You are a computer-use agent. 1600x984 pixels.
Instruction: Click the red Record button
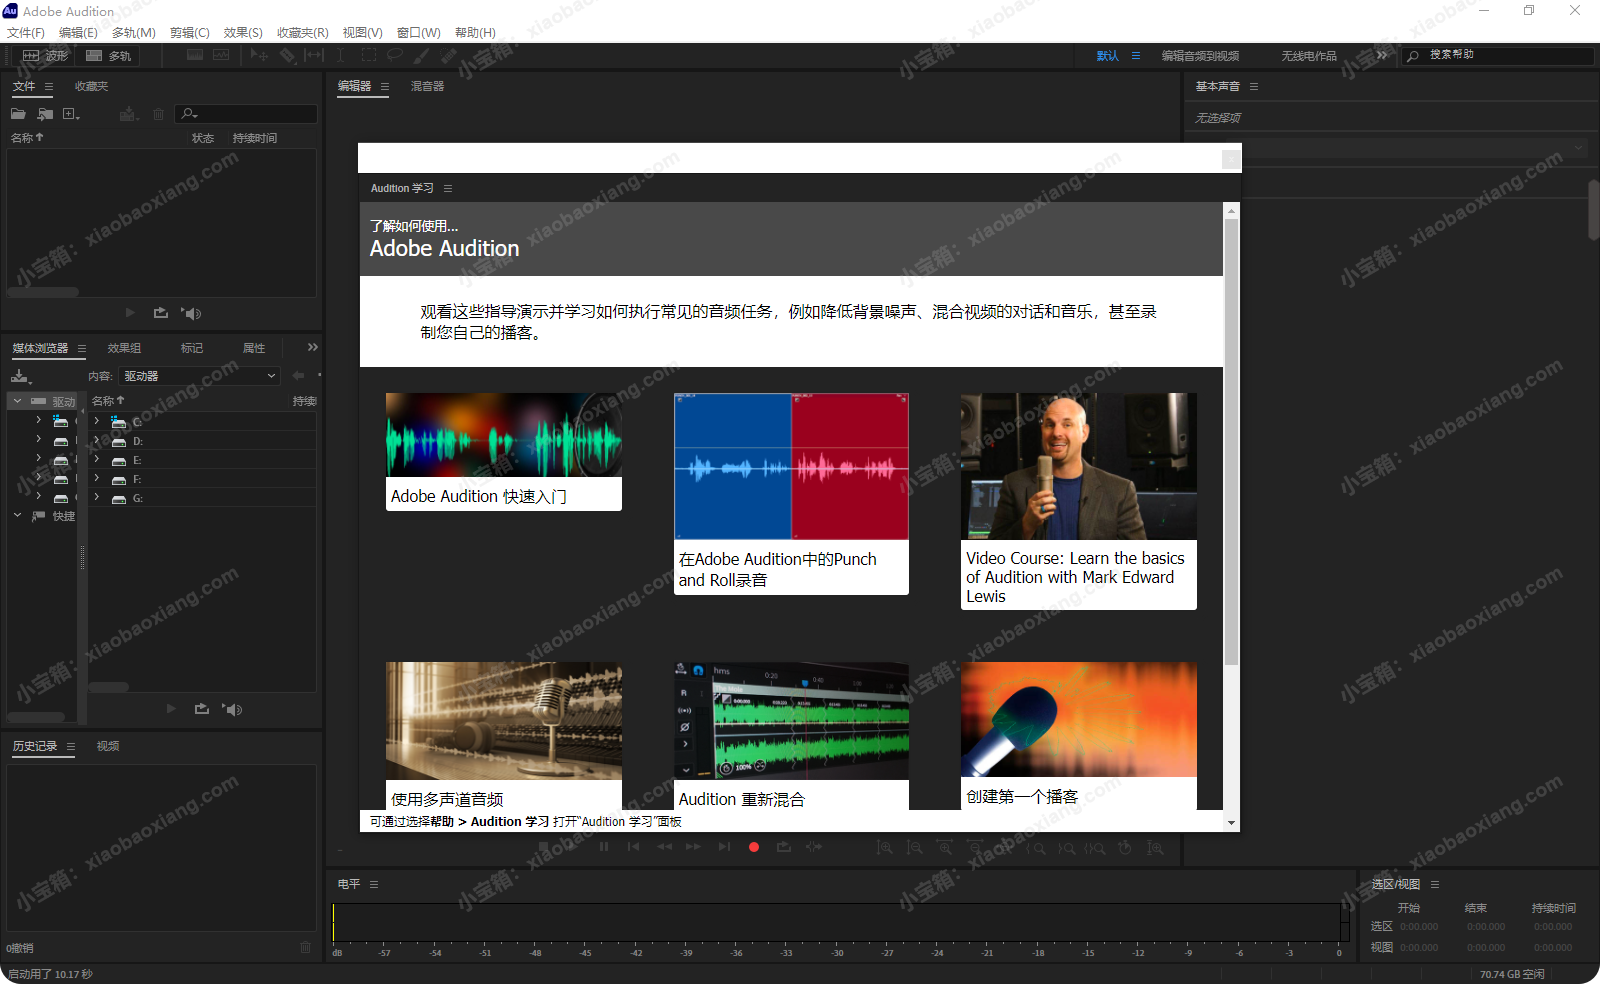point(754,847)
